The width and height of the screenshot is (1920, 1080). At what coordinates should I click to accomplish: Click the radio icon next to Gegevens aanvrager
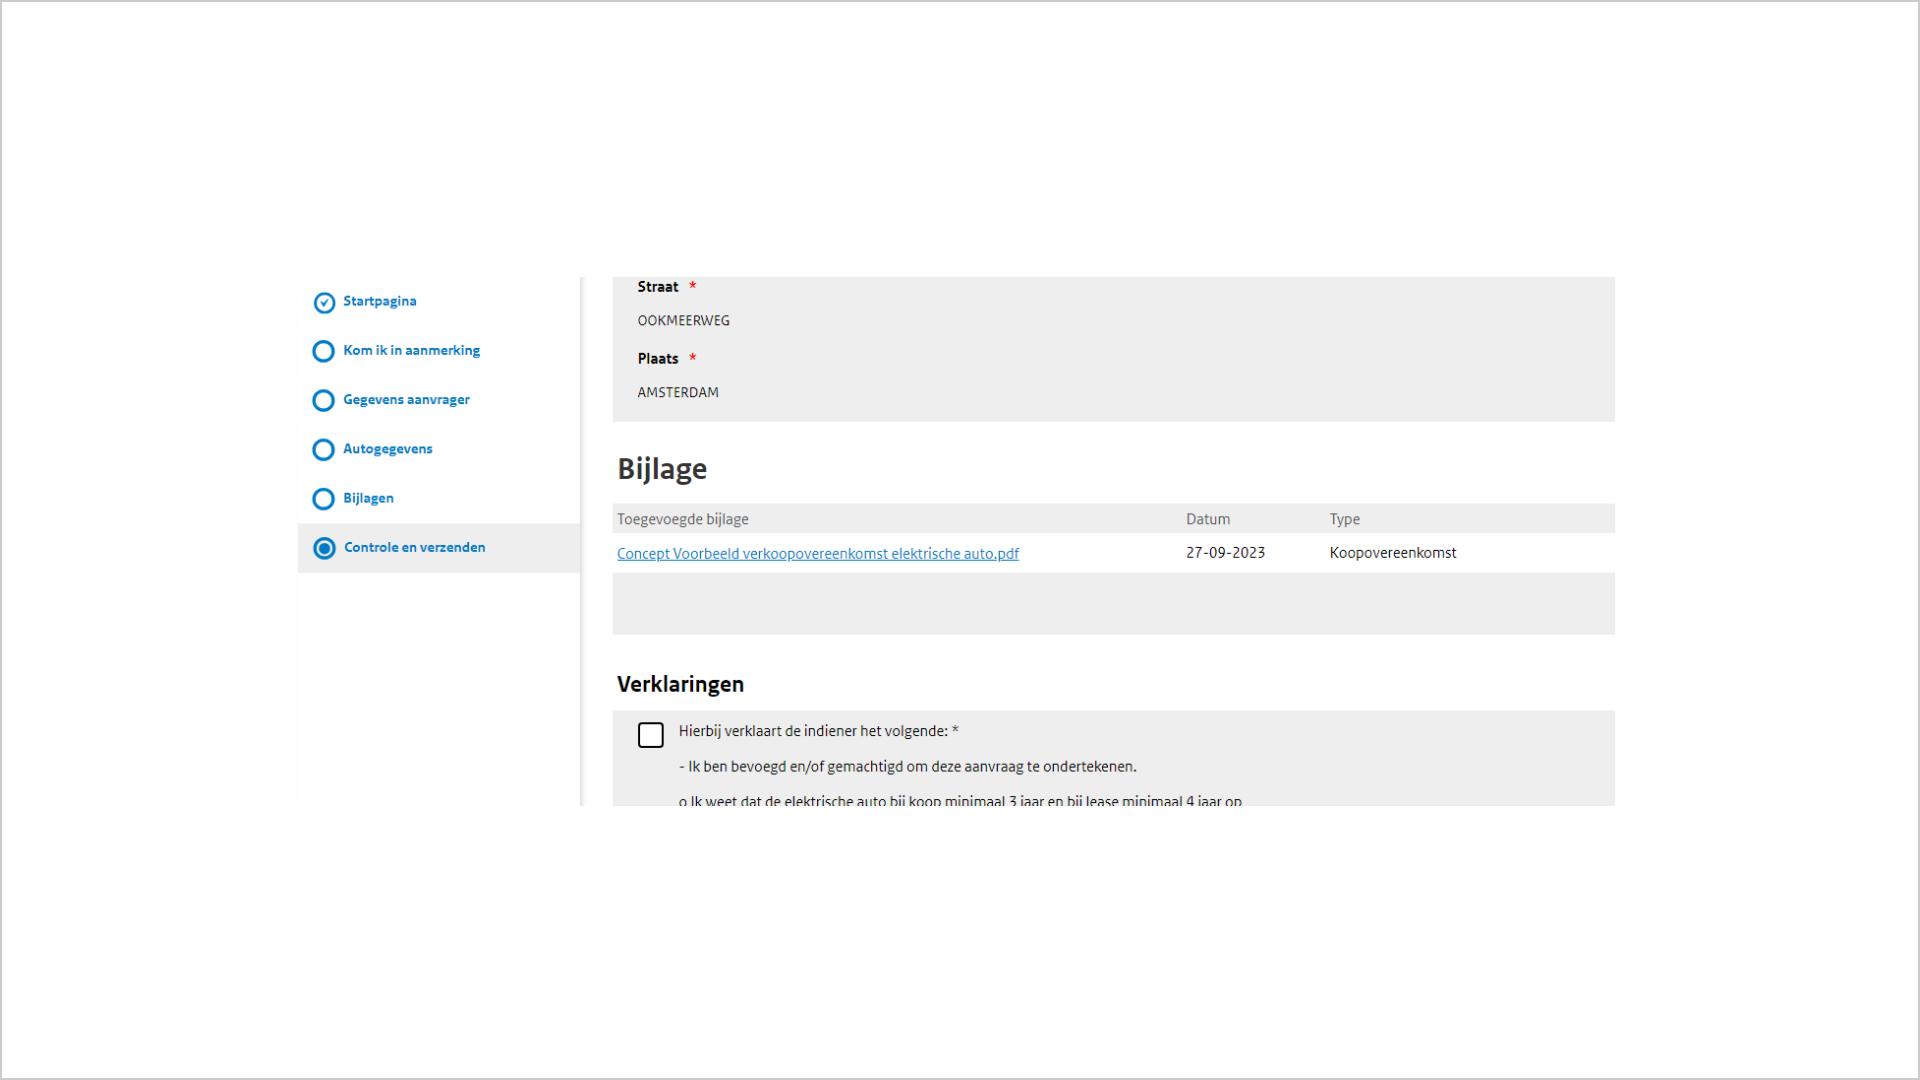(323, 400)
